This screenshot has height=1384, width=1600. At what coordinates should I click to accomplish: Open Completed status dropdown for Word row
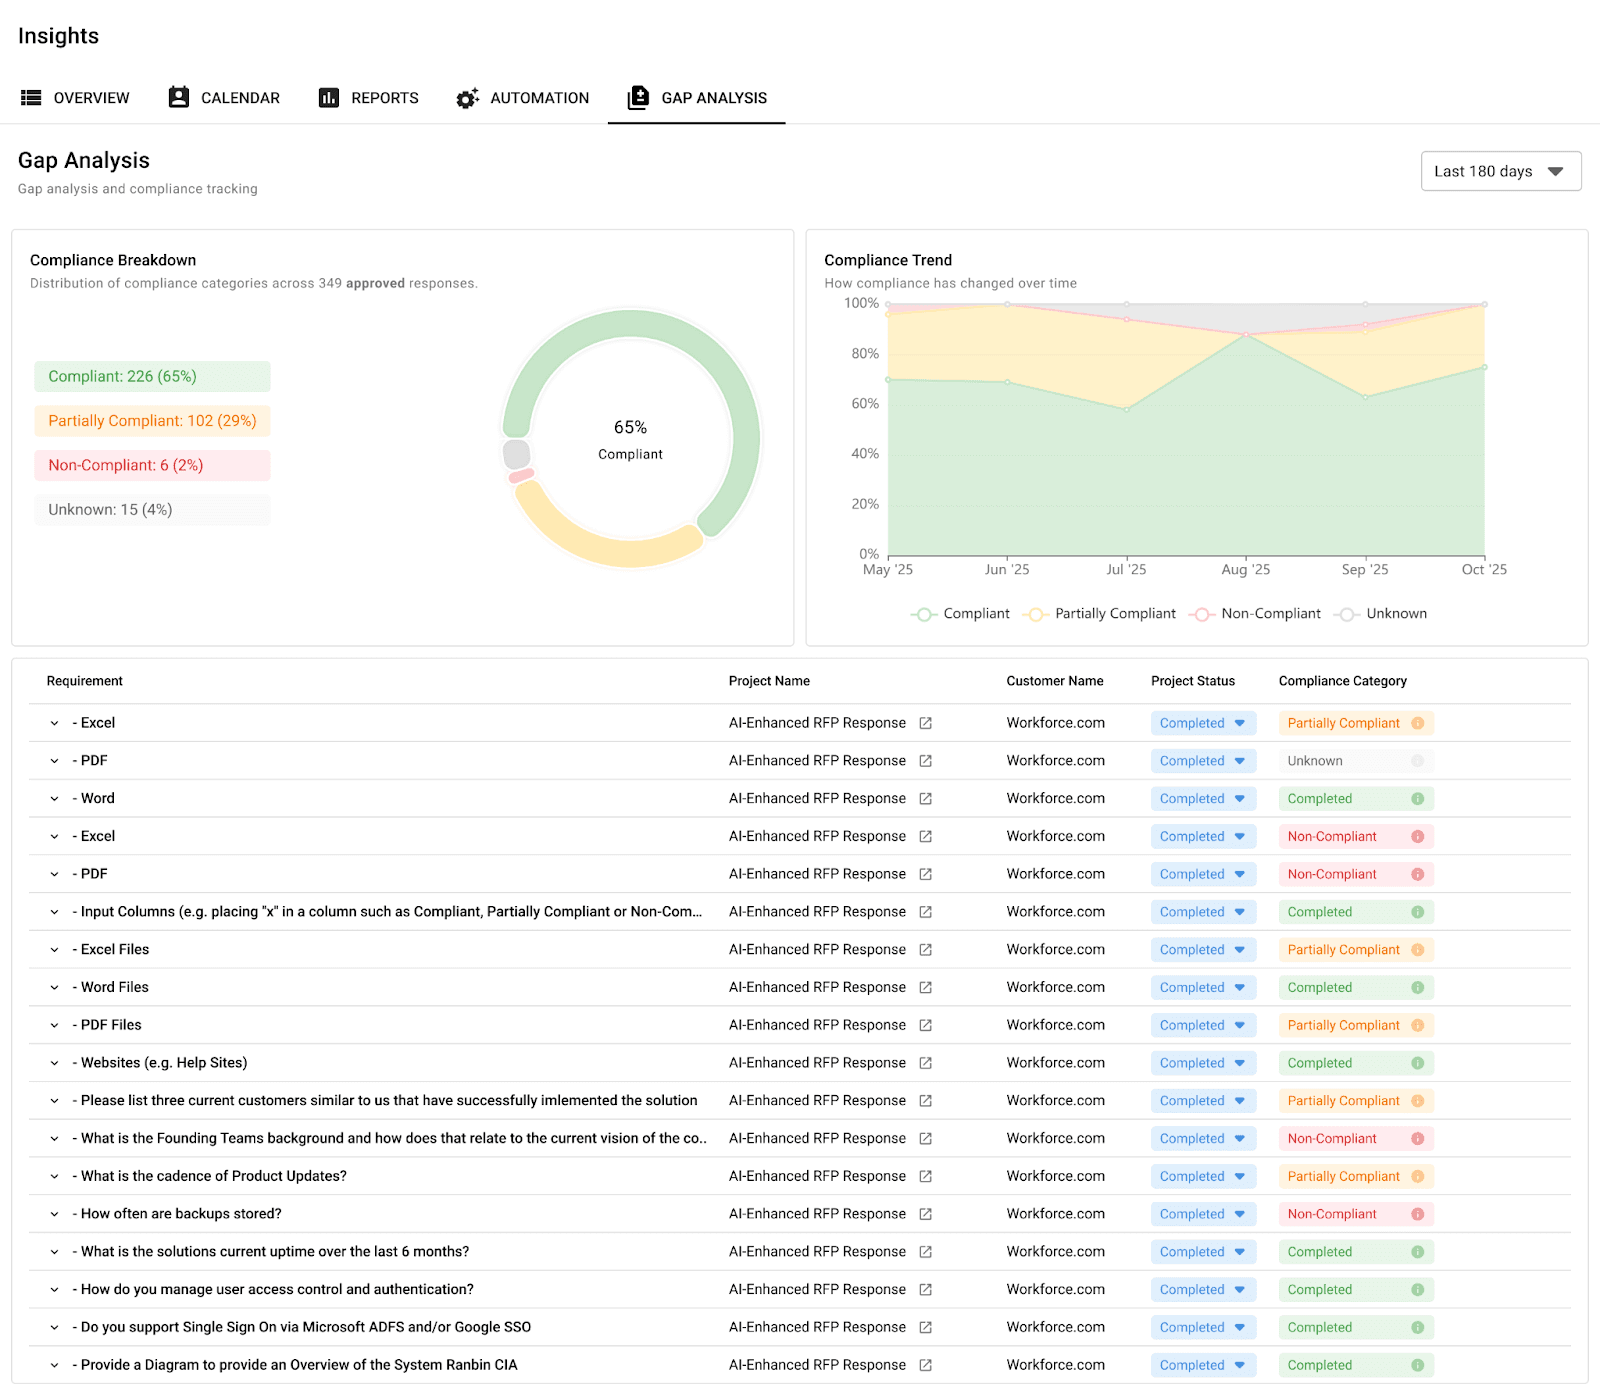pyautogui.click(x=1203, y=799)
